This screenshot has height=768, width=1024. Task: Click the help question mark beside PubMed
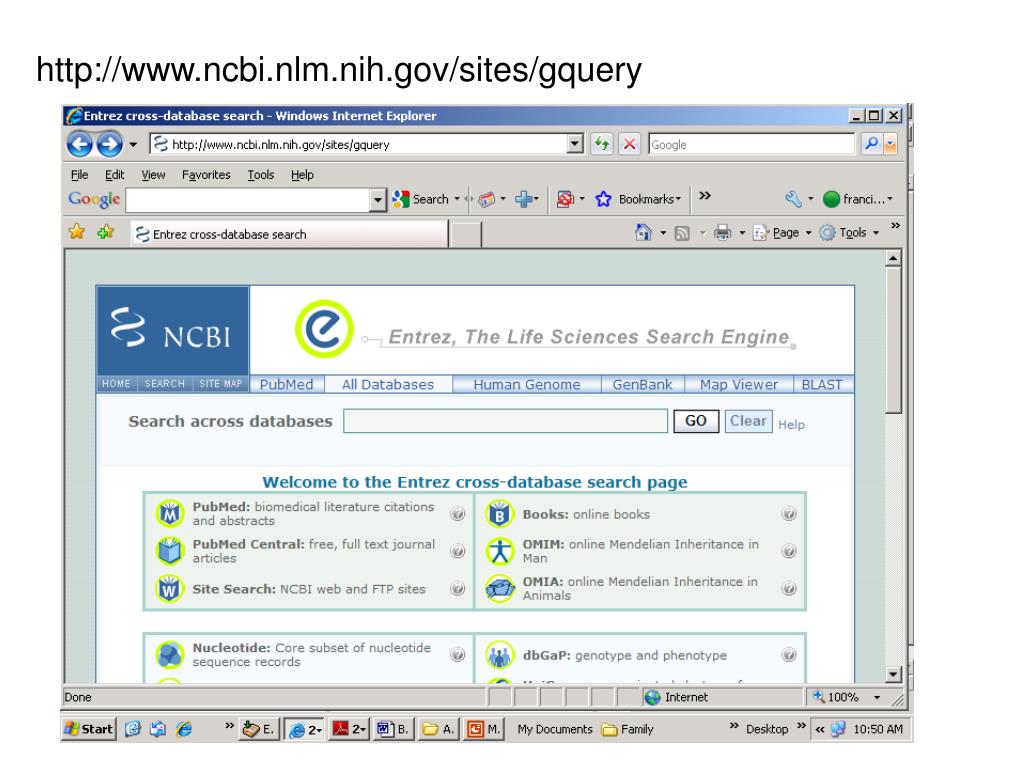pyautogui.click(x=458, y=514)
